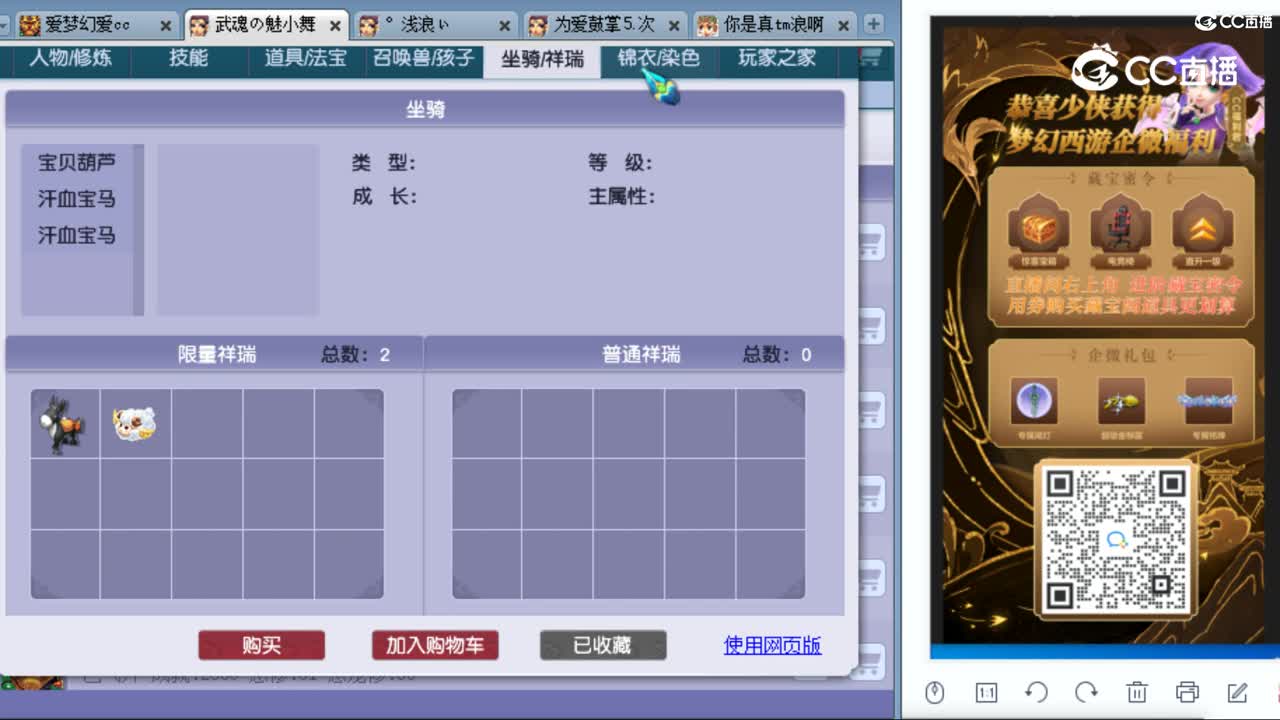This screenshot has height=720, width=1280.
Task: Click the 坐骑 panel title
Action: [425, 110]
